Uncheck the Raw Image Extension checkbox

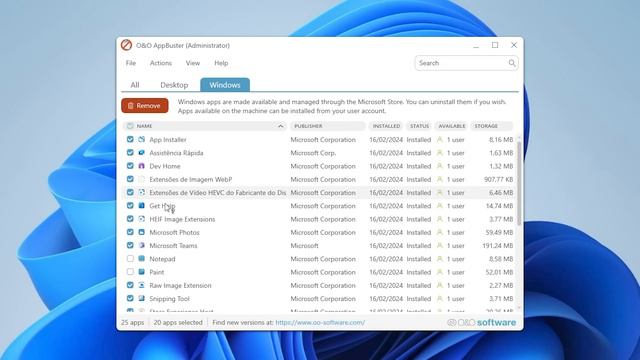(130, 285)
